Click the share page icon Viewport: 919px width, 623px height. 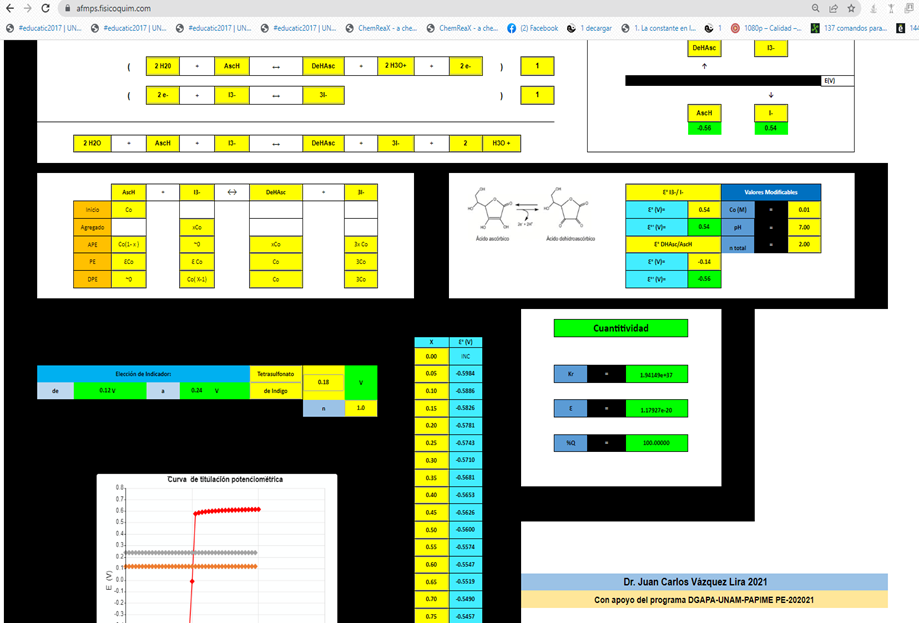(x=834, y=8)
